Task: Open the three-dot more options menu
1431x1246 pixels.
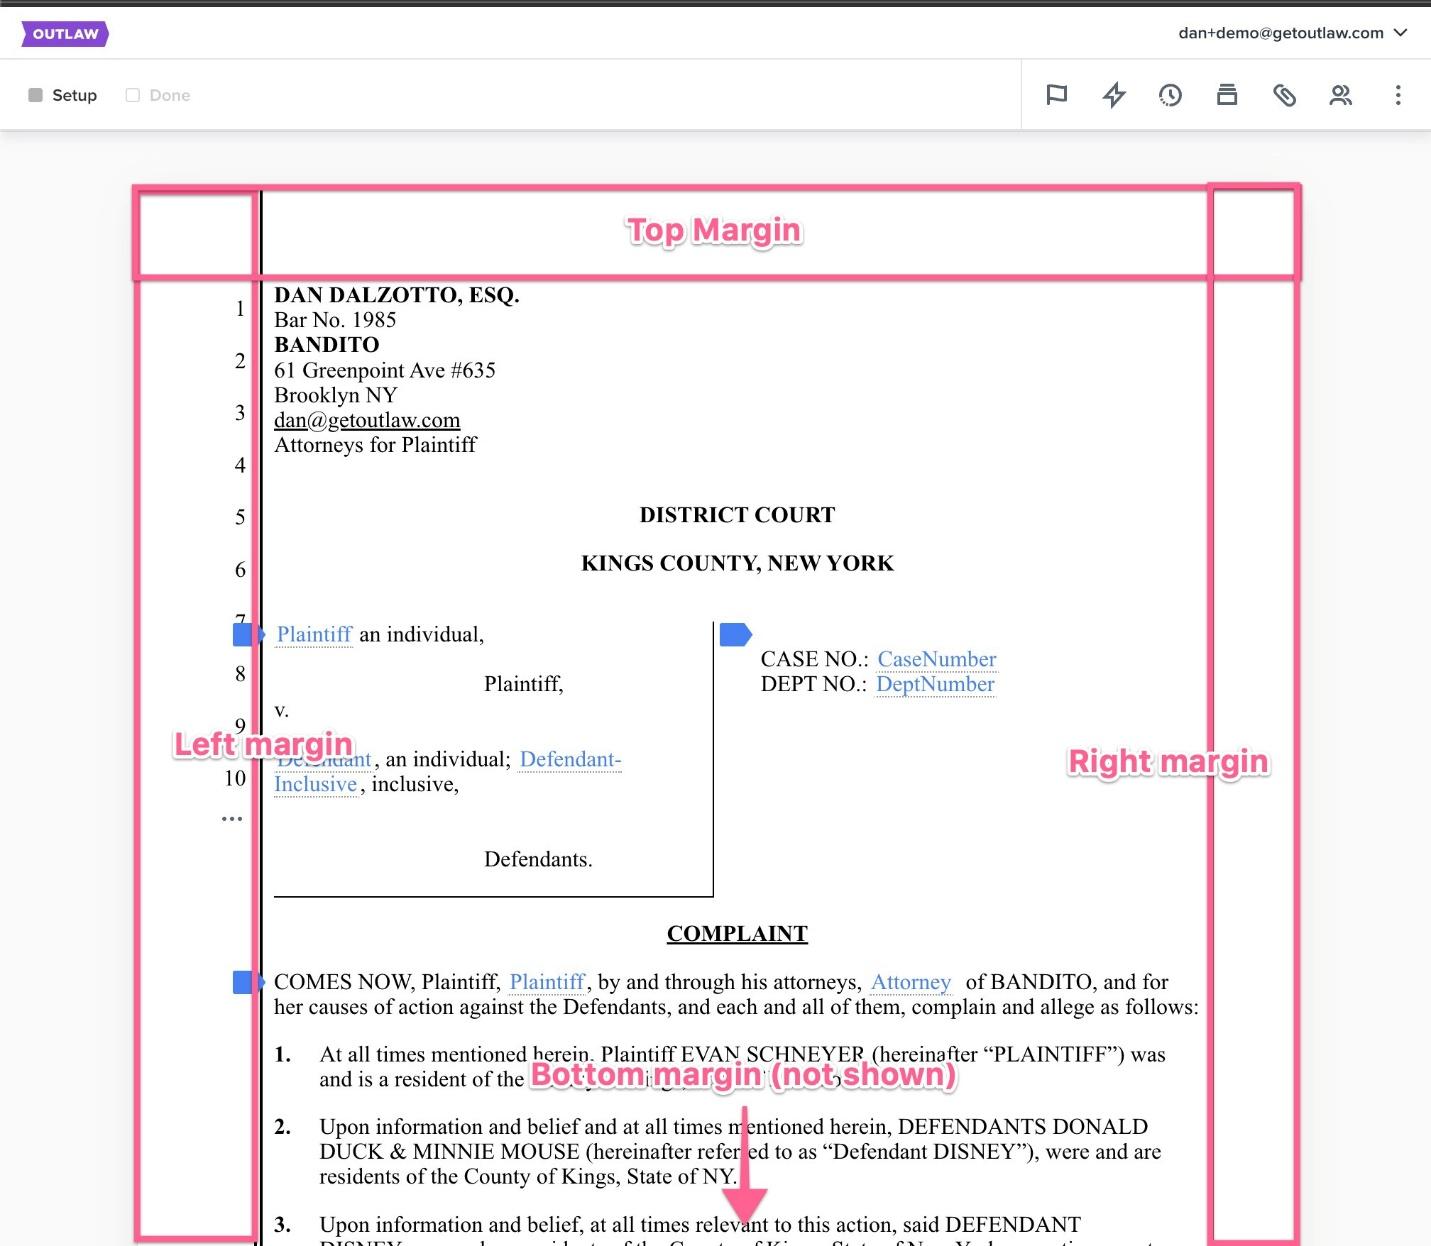Action: tap(1397, 95)
